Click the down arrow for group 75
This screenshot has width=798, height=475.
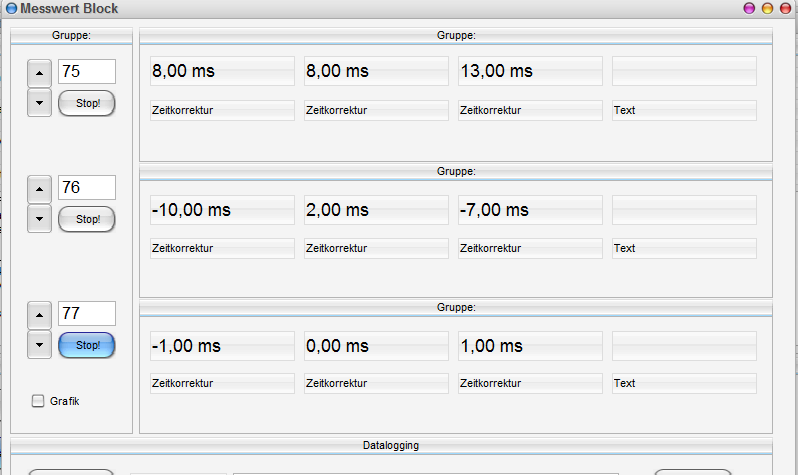pos(39,102)
